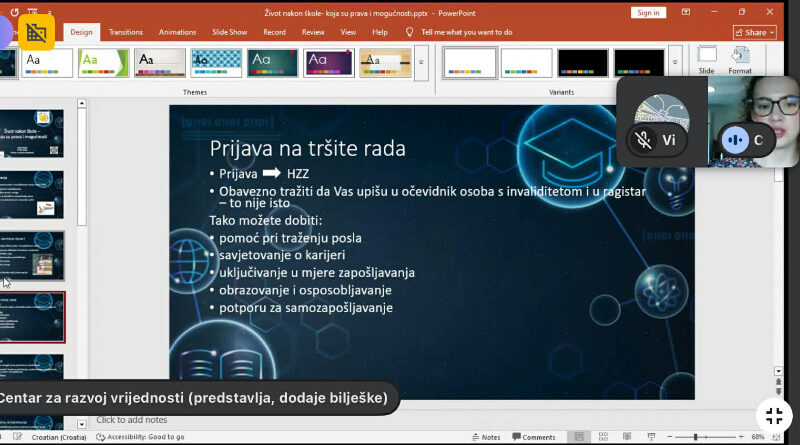Switch to the Animations tab
The image size is (800, 445).
click(177, 32)
